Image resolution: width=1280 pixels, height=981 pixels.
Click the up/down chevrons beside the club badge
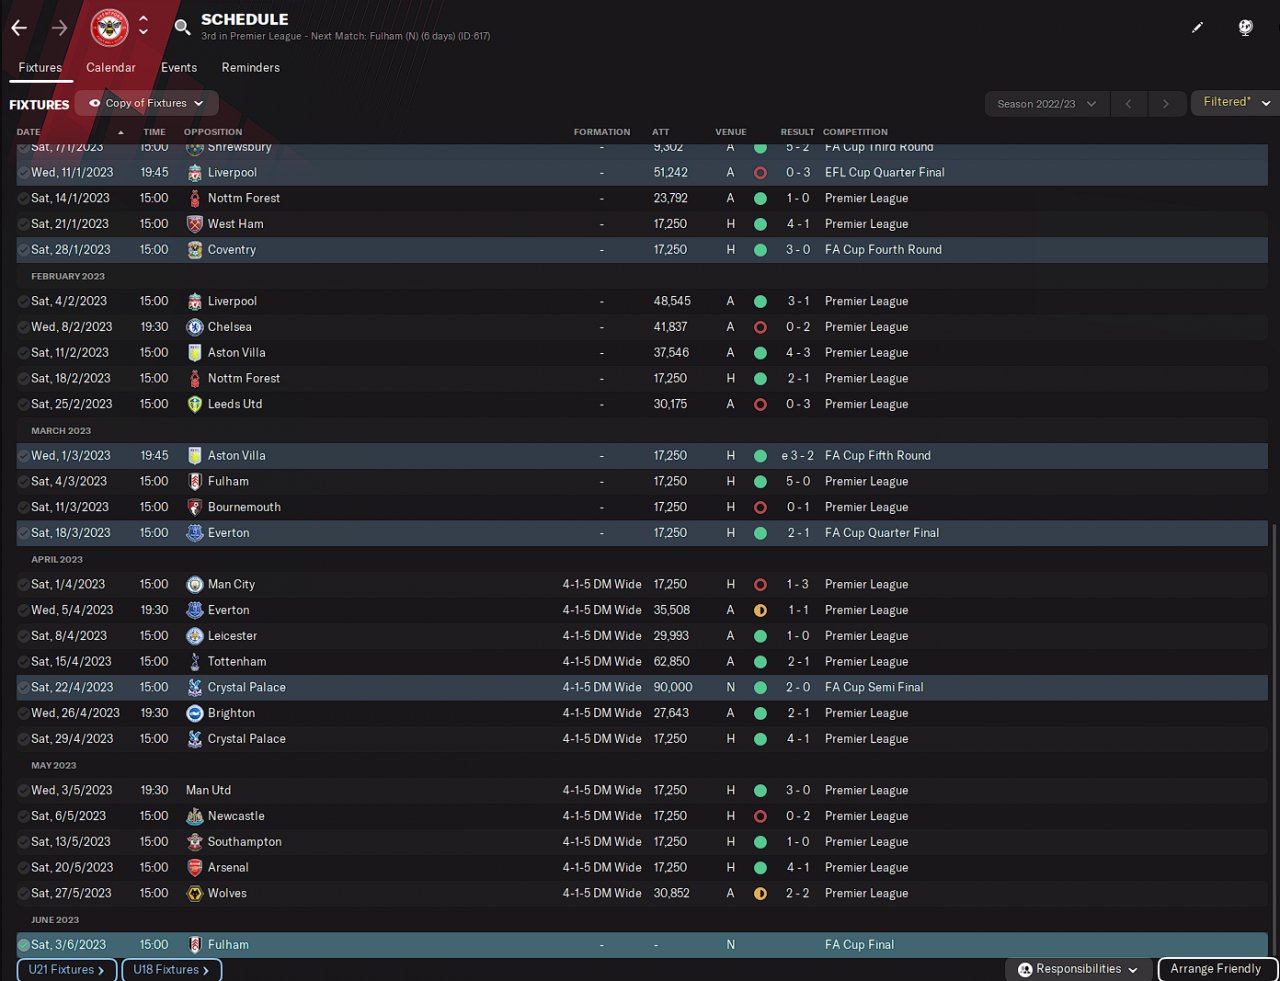[143, 25]
